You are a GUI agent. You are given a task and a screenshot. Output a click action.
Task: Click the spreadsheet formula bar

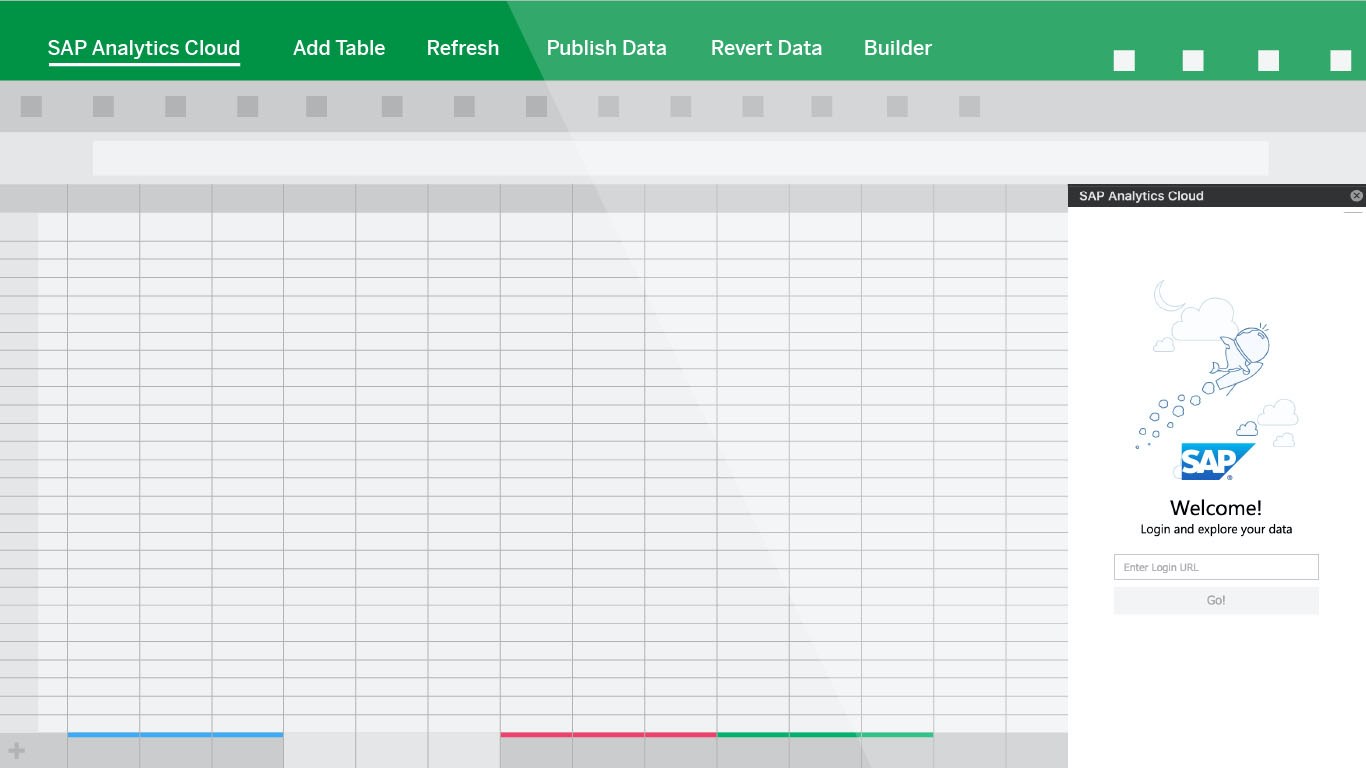click(680, 158)
